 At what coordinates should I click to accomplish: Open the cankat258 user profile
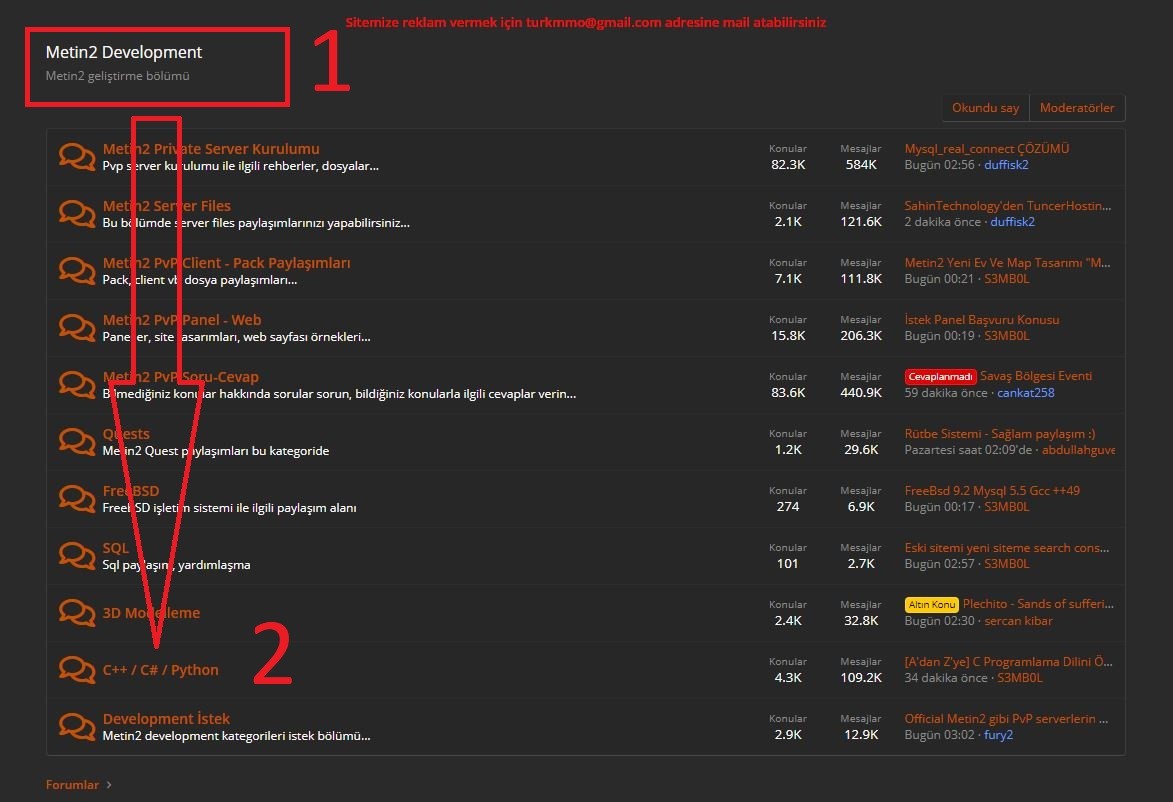(1026, 393)
